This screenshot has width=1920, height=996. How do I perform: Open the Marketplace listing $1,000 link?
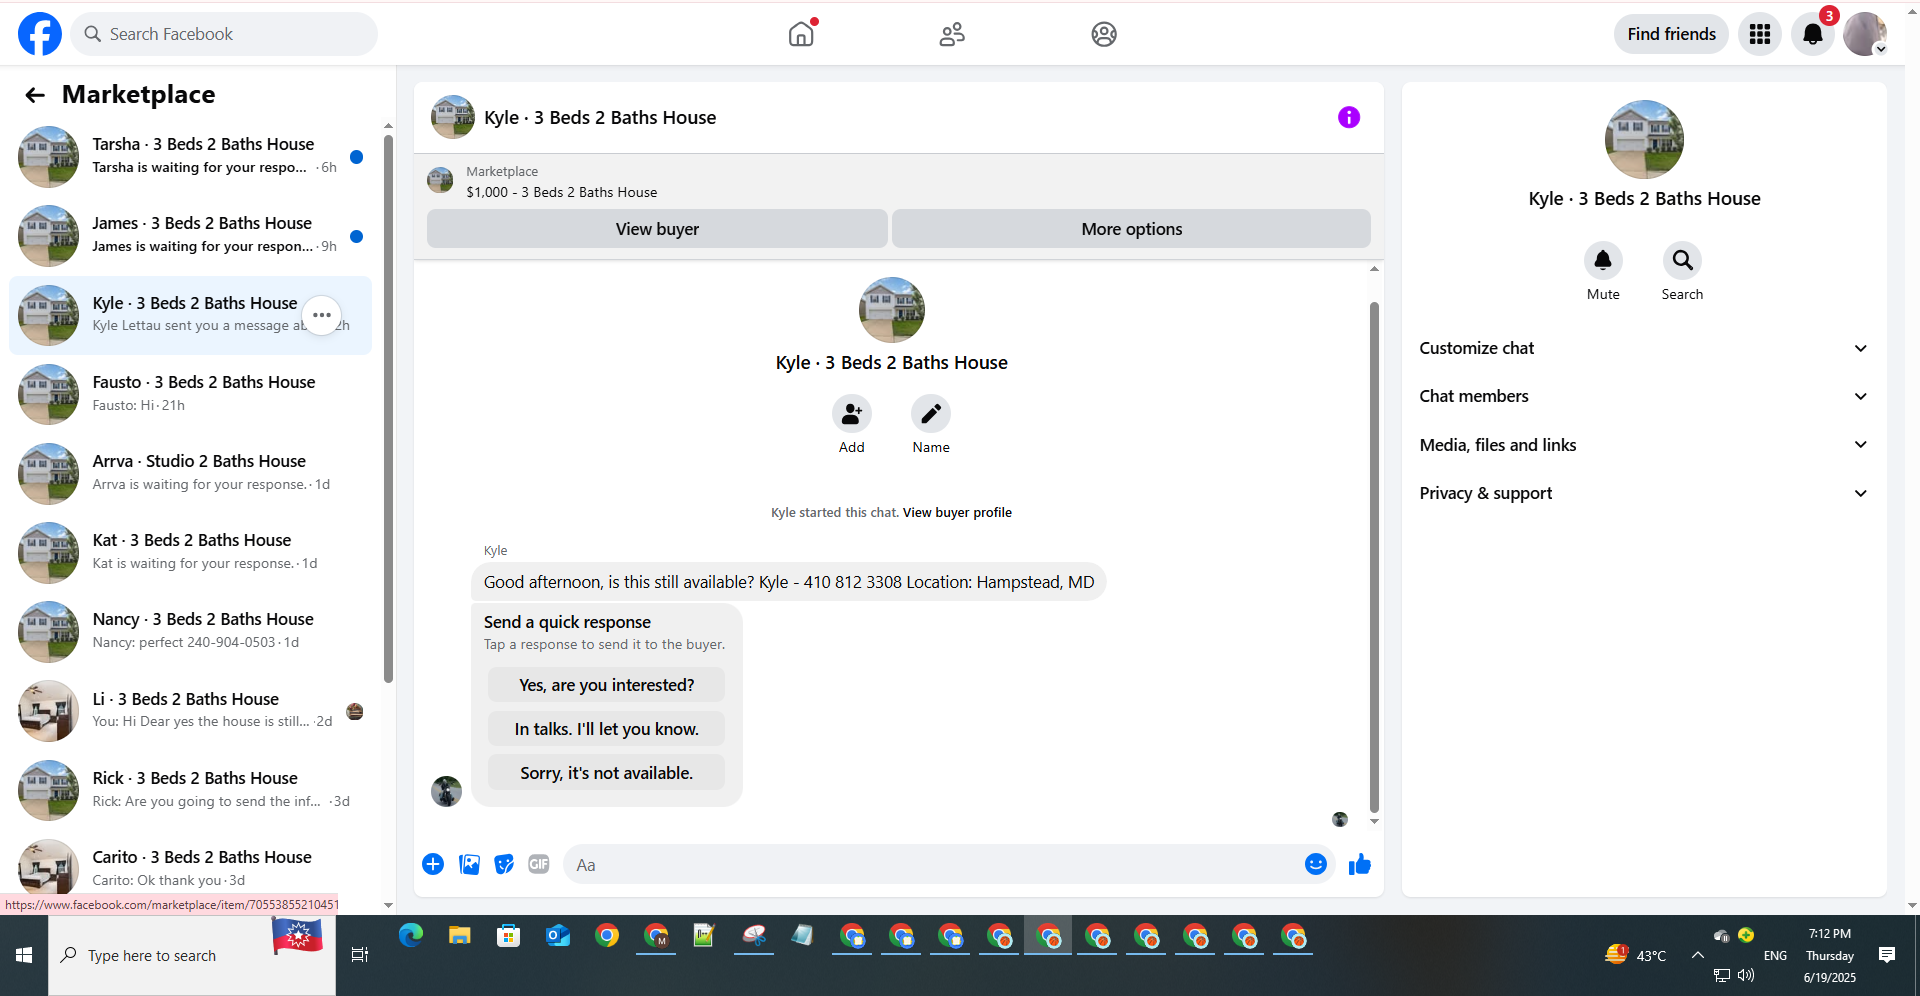pos(561,192)
